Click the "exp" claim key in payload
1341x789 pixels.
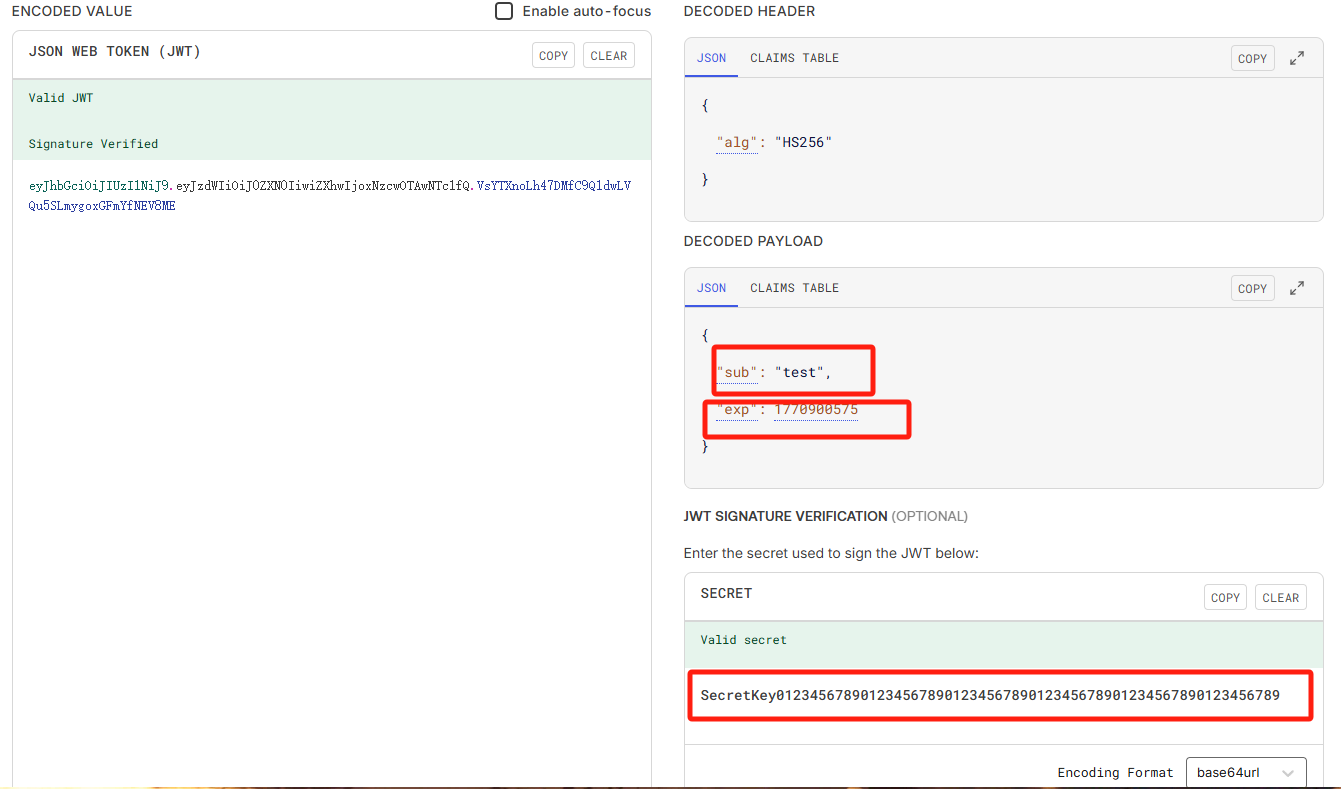[737, 410]
